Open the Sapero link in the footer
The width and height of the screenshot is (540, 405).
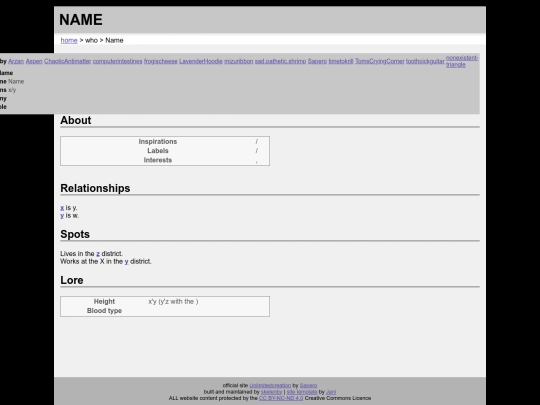(308, 385)
